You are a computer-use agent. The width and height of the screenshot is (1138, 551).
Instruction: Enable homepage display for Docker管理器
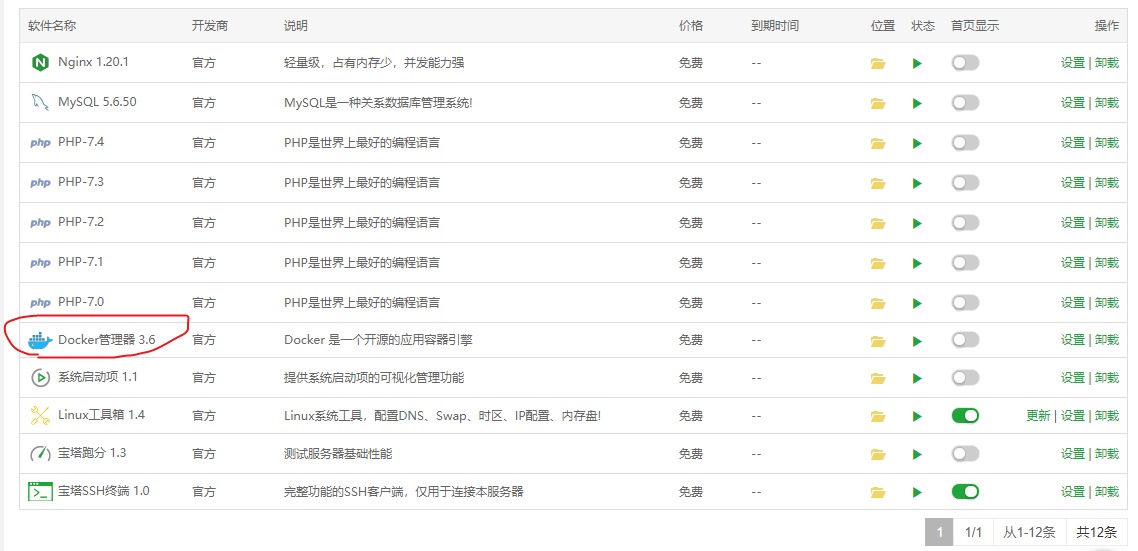point(965,340)
